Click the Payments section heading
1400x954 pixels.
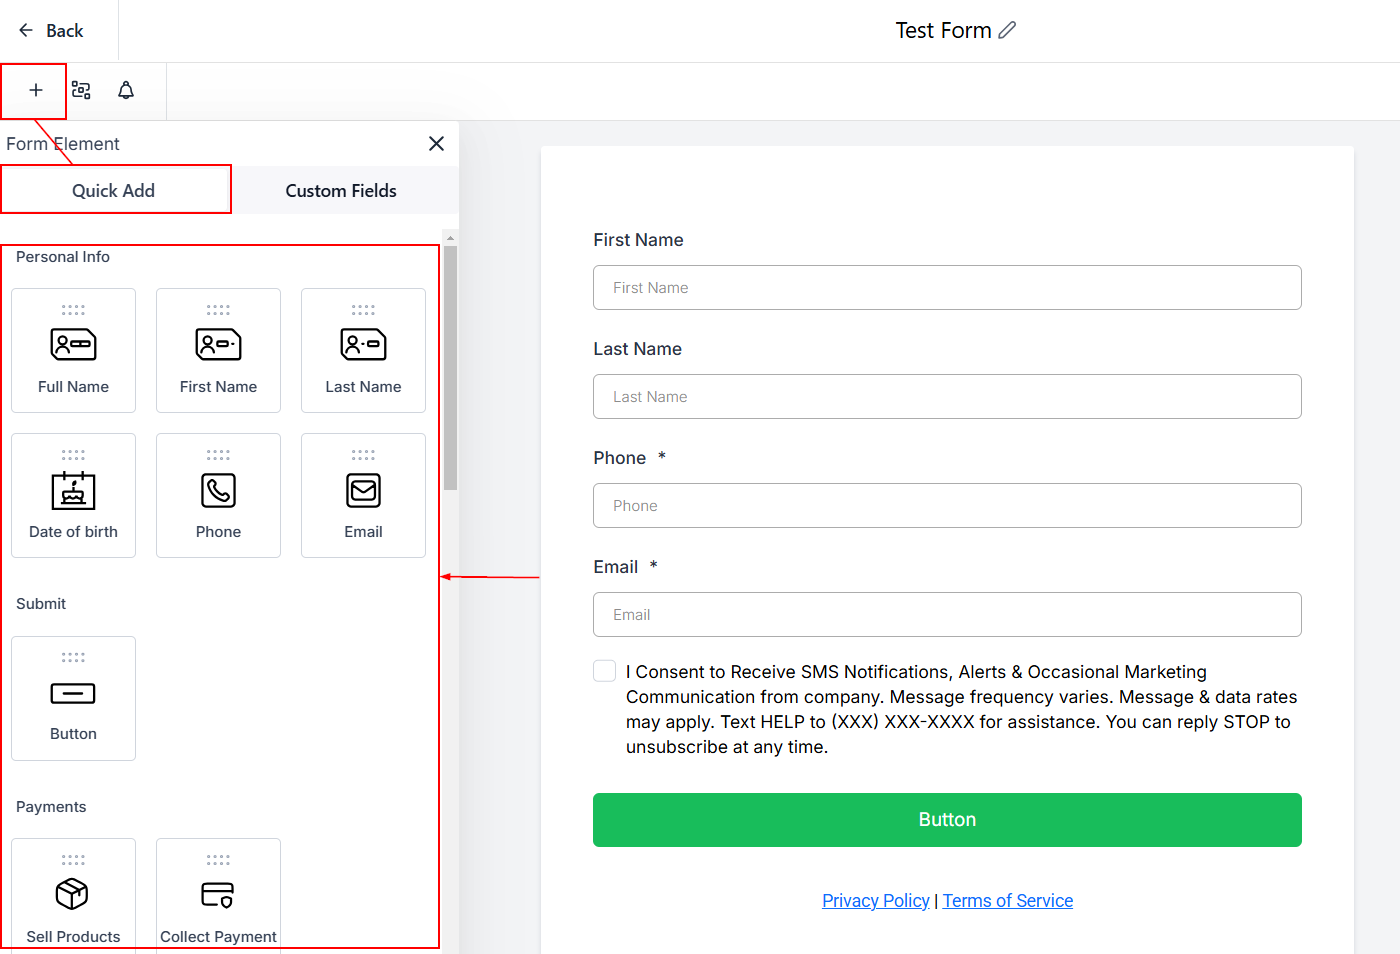[51, 807]
